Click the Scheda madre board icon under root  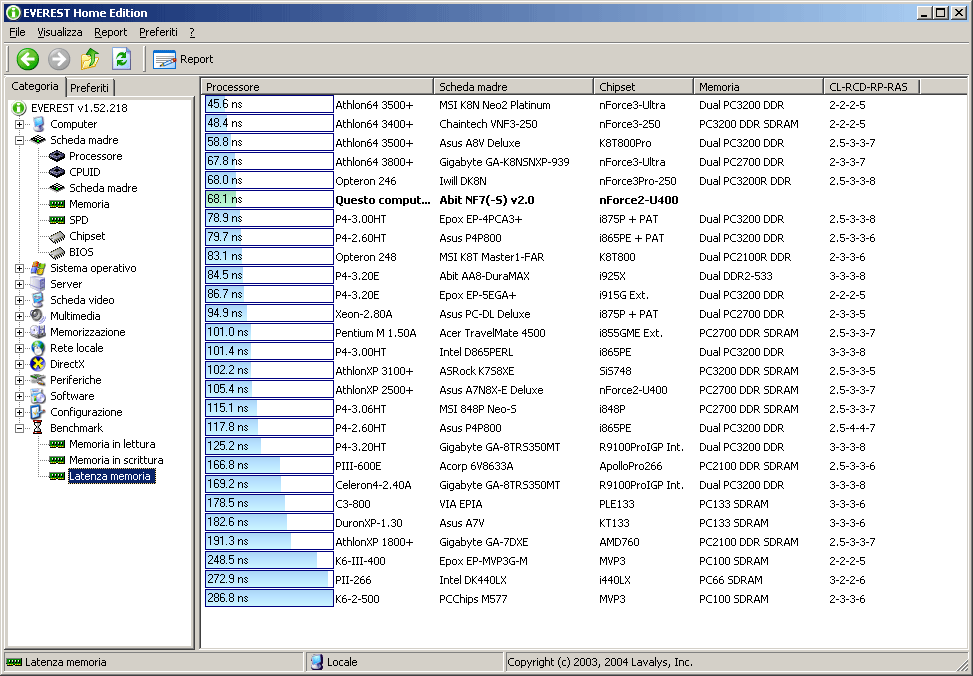(38, 140)
